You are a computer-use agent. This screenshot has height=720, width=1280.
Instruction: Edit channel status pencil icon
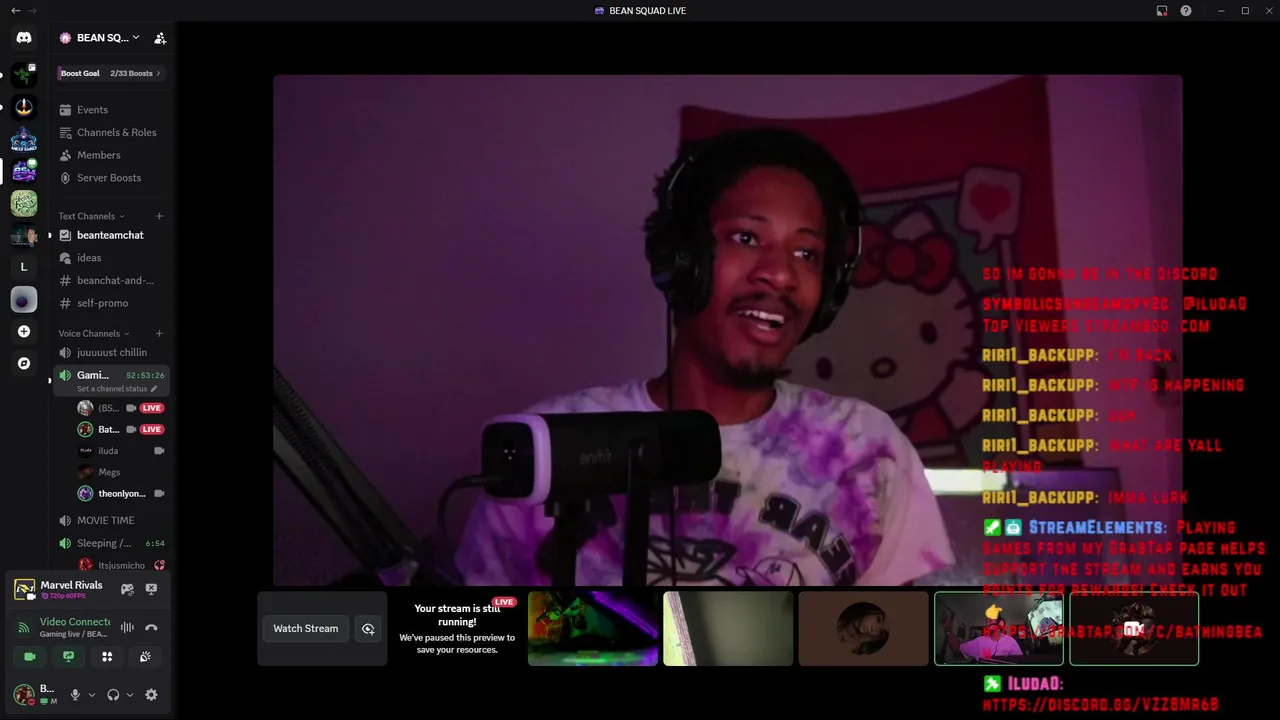pyautogui.click(x=154, y=388)
